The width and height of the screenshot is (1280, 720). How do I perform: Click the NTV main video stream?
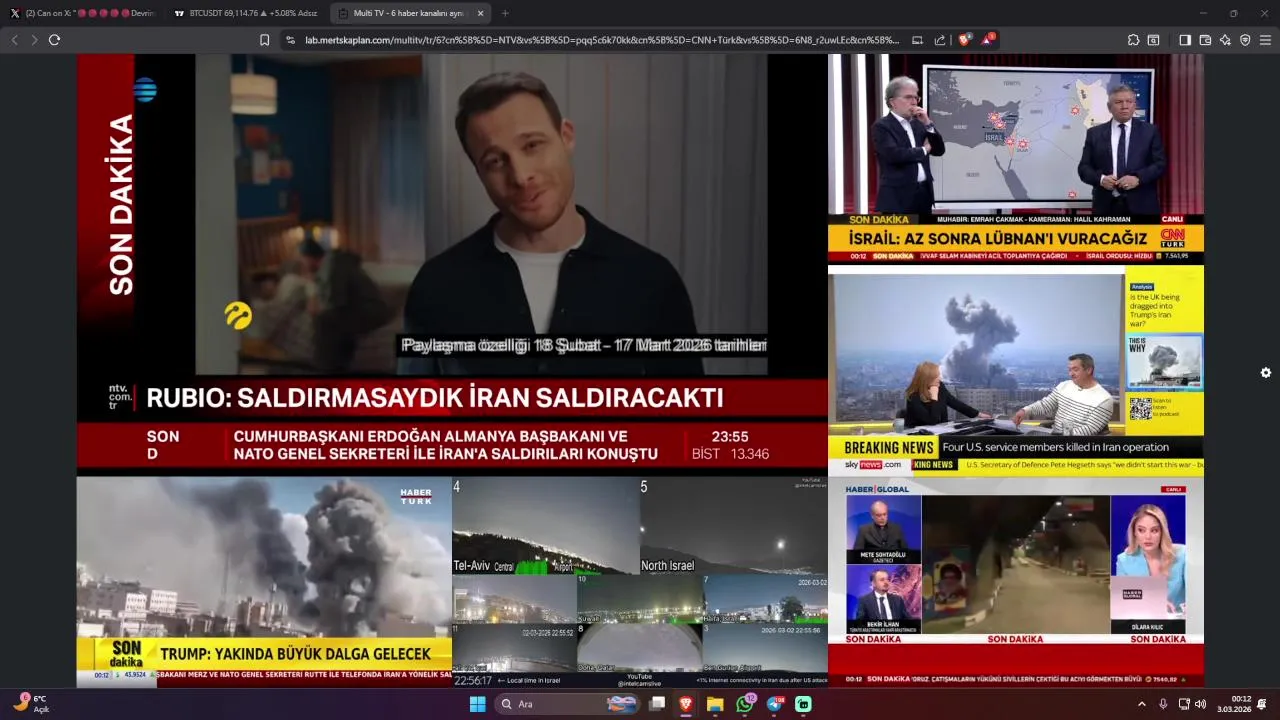pyautogui.click(x=452, y=265)
